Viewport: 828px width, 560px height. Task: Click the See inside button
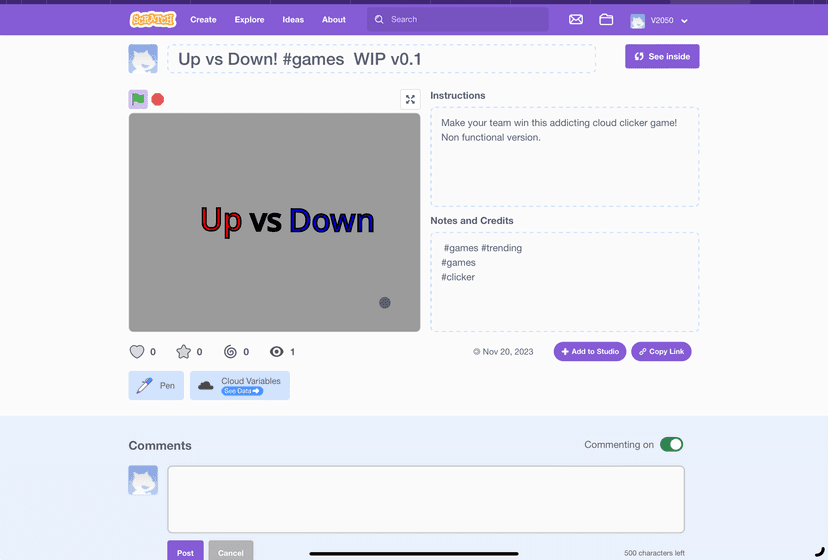pyautogui.click(x=662, y=57)
